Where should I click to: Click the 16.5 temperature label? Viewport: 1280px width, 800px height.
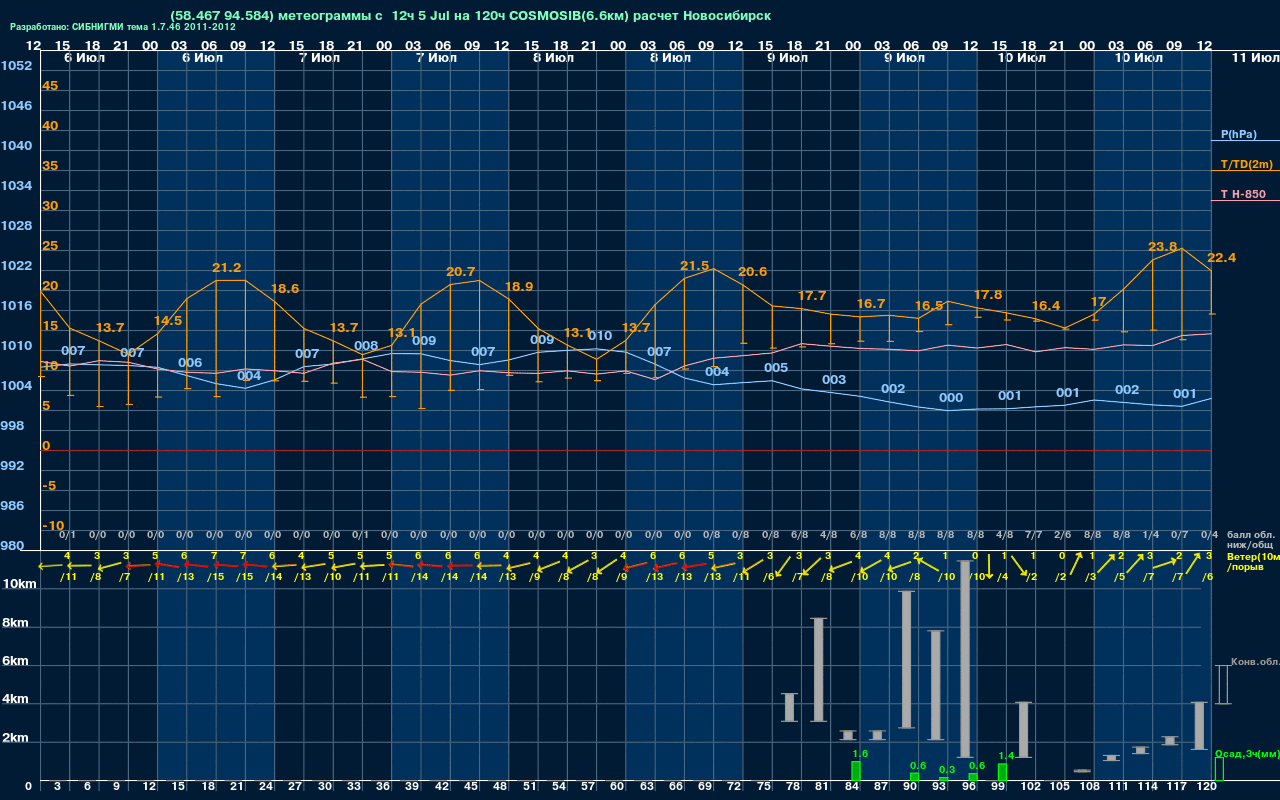(x=929, y=305)
